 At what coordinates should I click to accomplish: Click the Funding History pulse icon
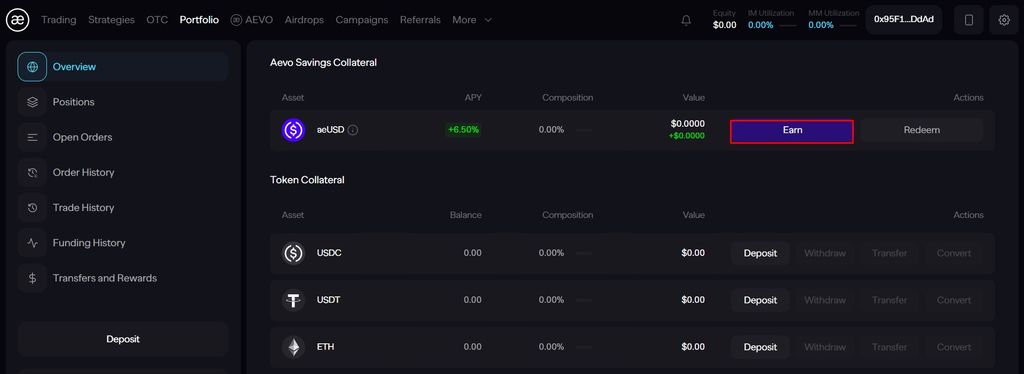coord(33,243)
